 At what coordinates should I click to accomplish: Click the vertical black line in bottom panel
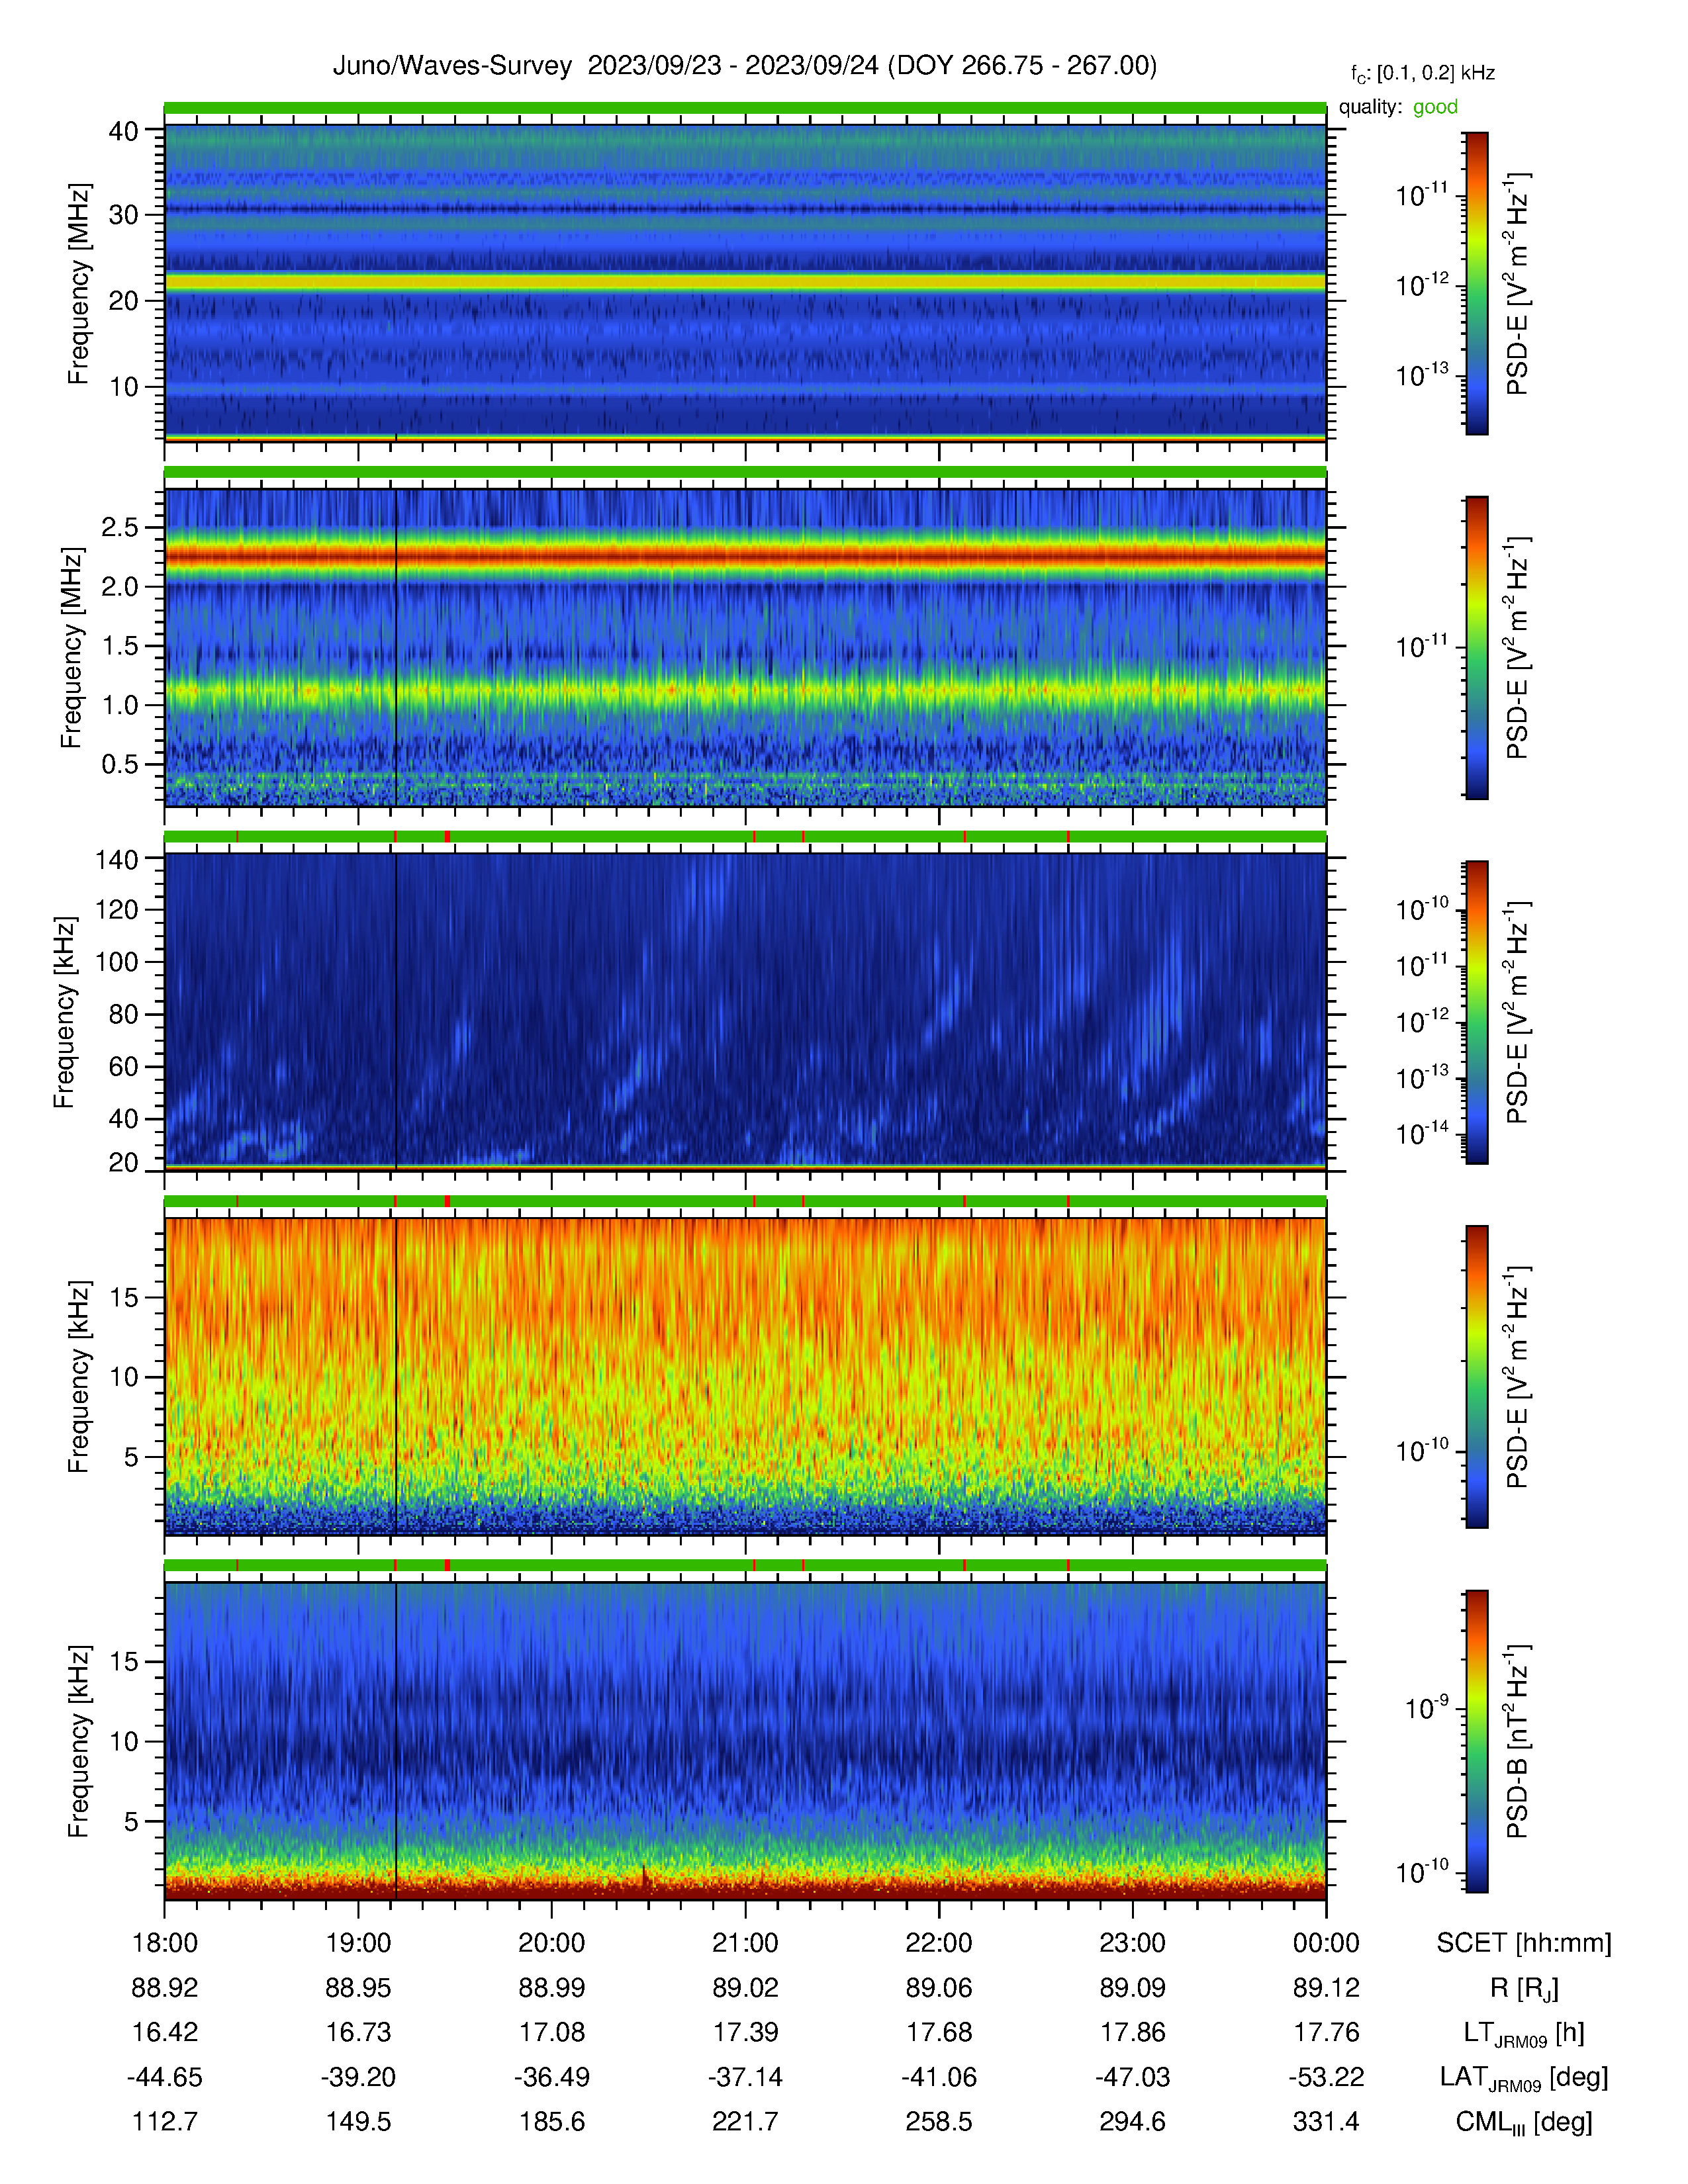pyautogui.click(x=396, y=1741)
